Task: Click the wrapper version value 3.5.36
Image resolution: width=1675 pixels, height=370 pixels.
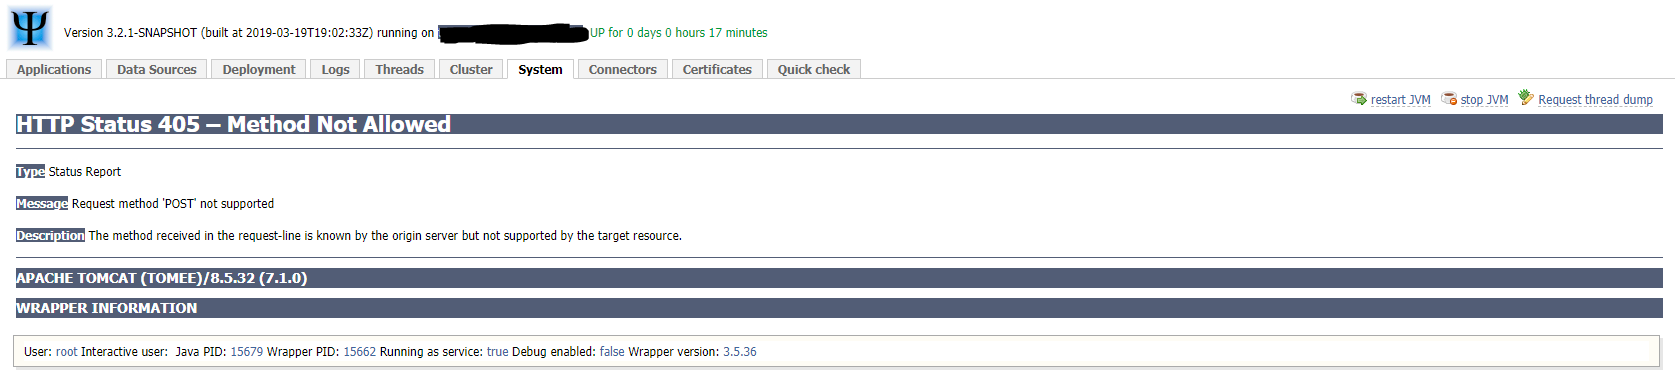Action: tap(740, 352)
